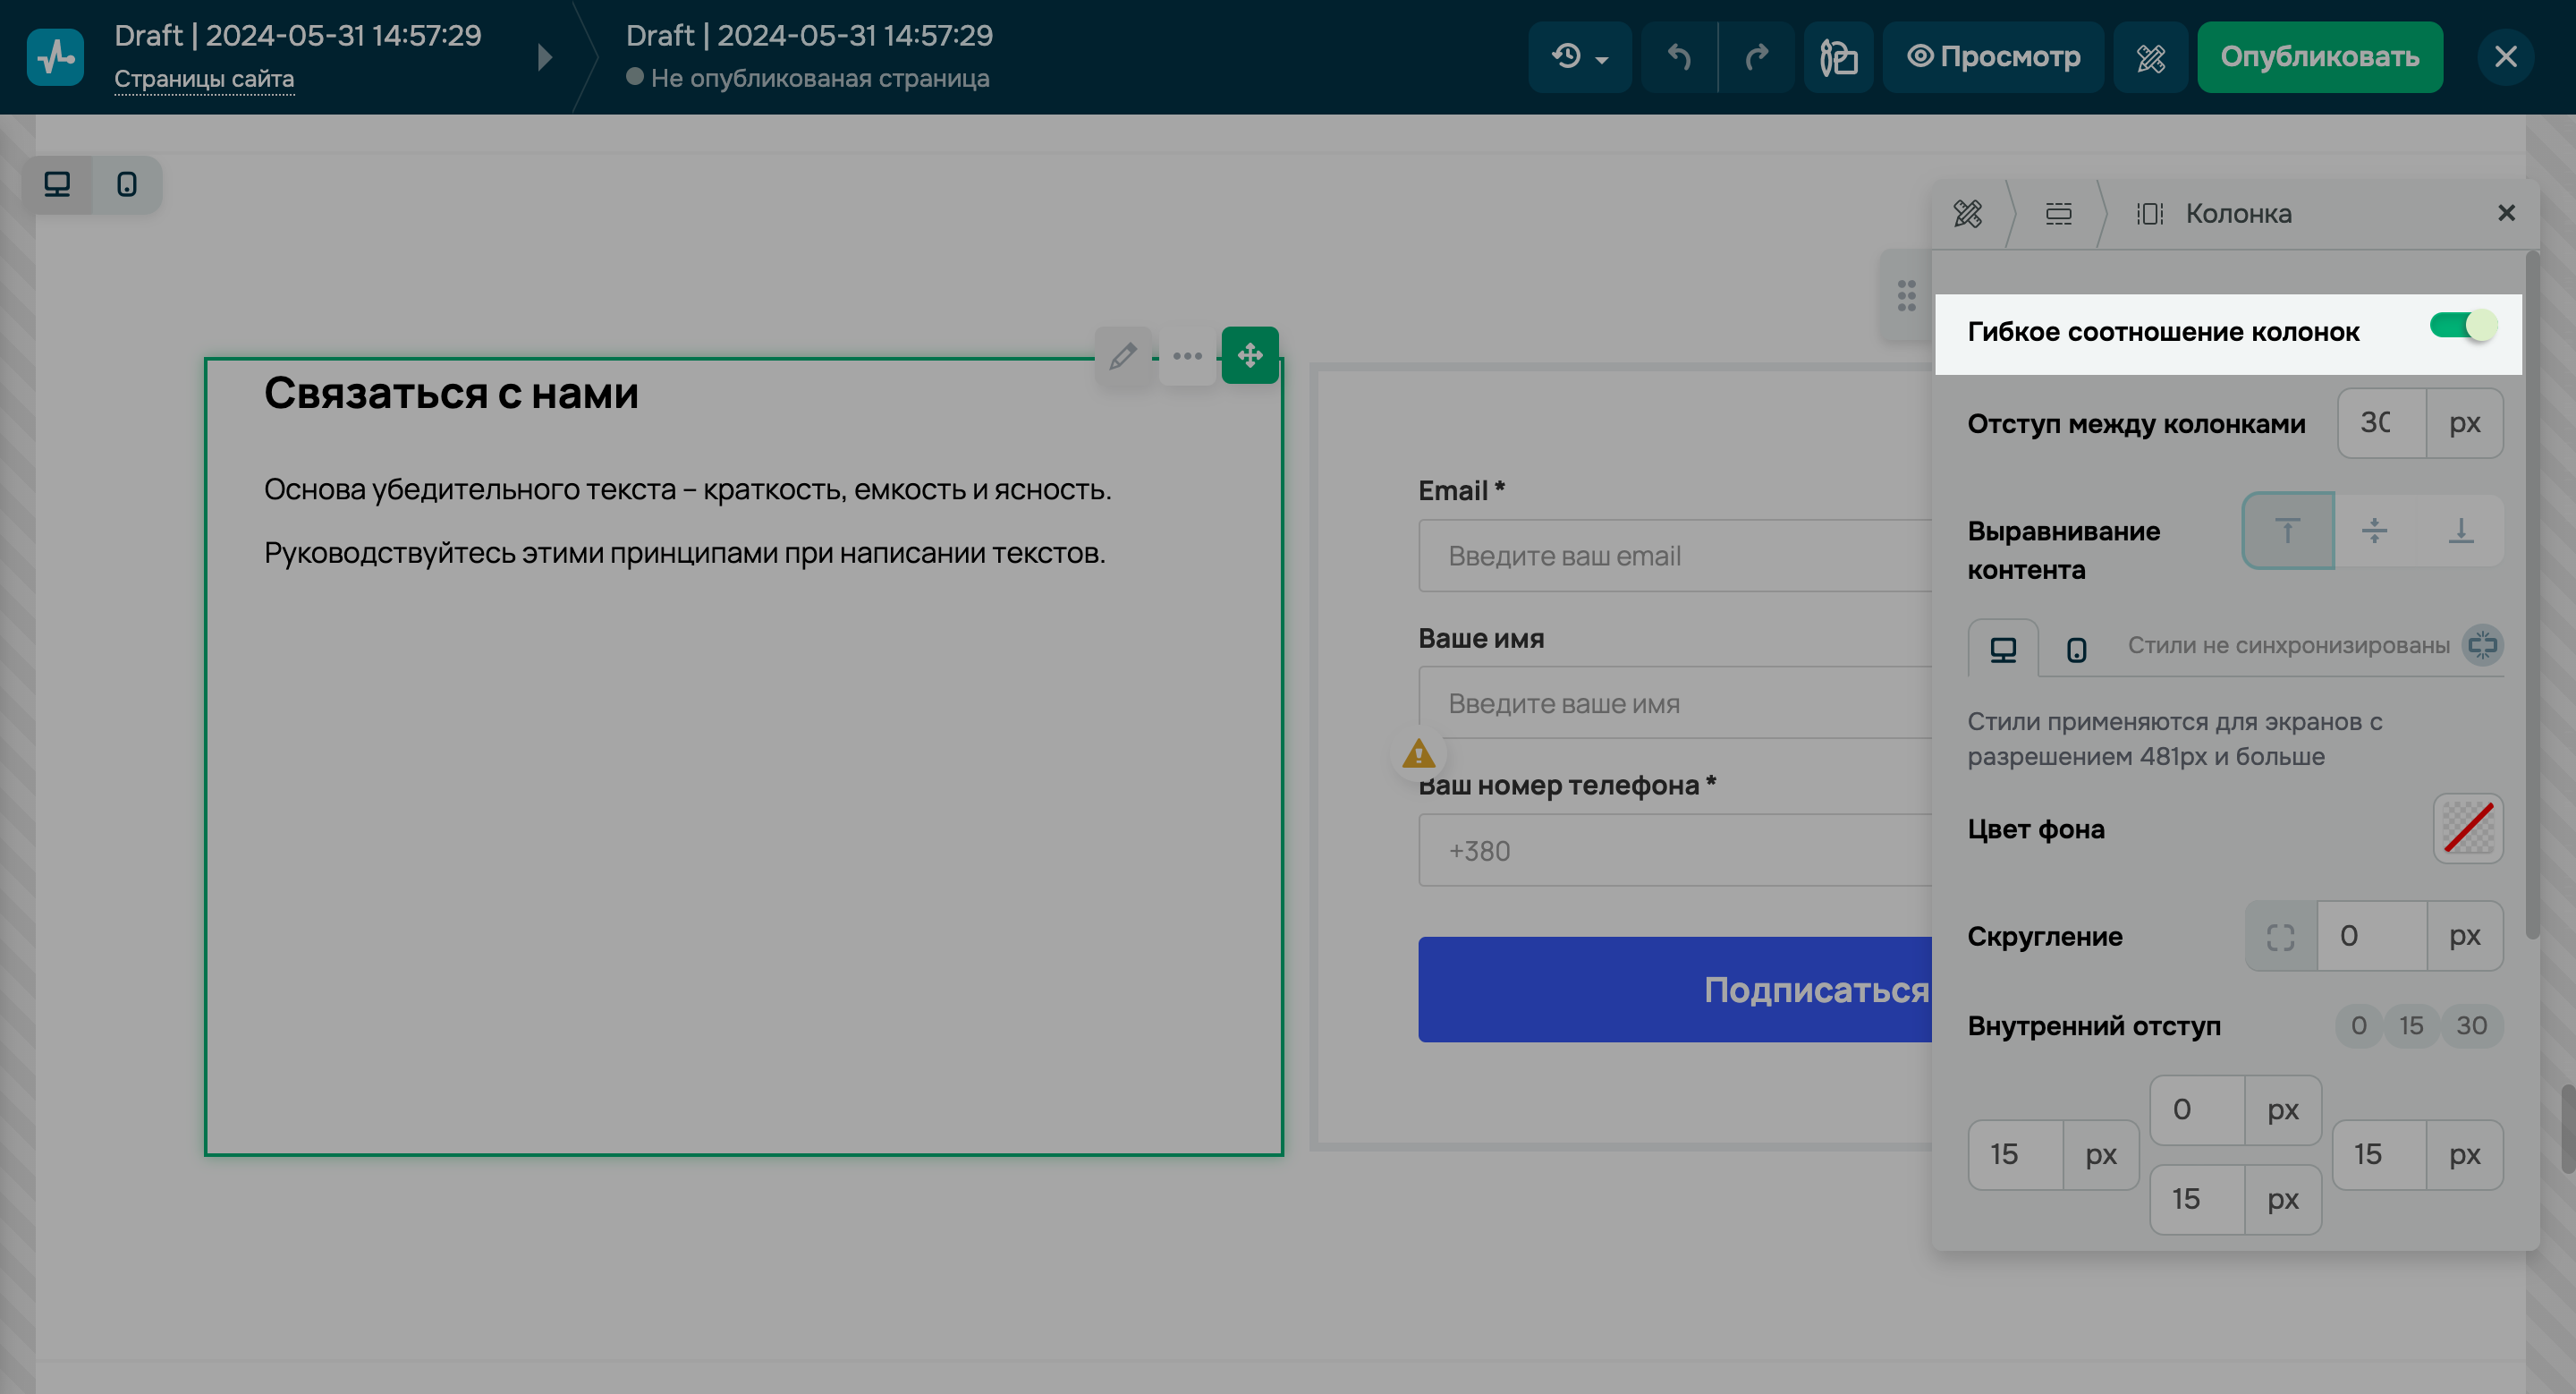
Task: Click the styles sync icon
Action: [x=2482, y=645]
